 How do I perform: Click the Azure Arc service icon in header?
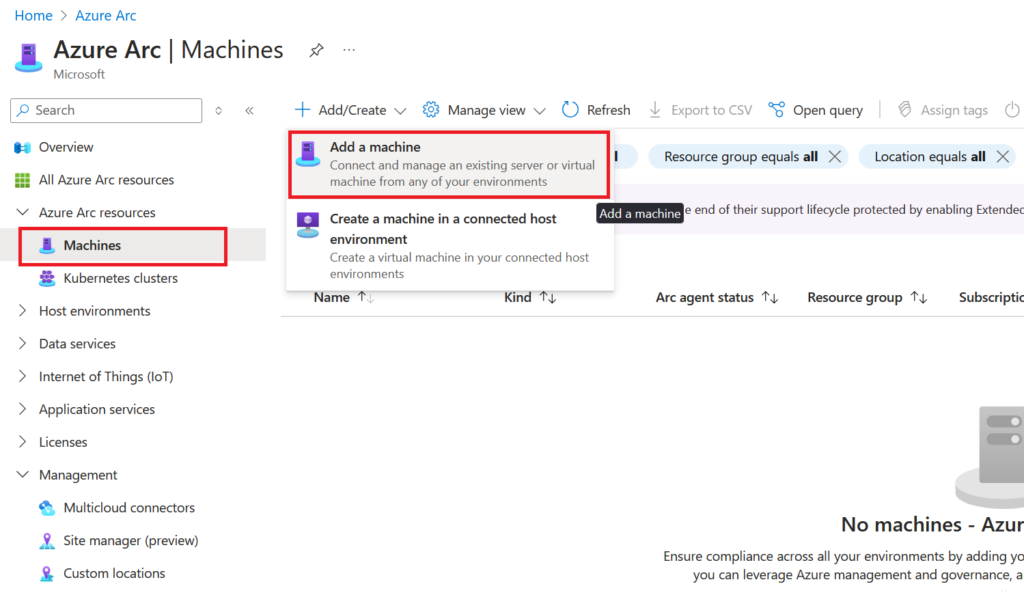(29, 57)
